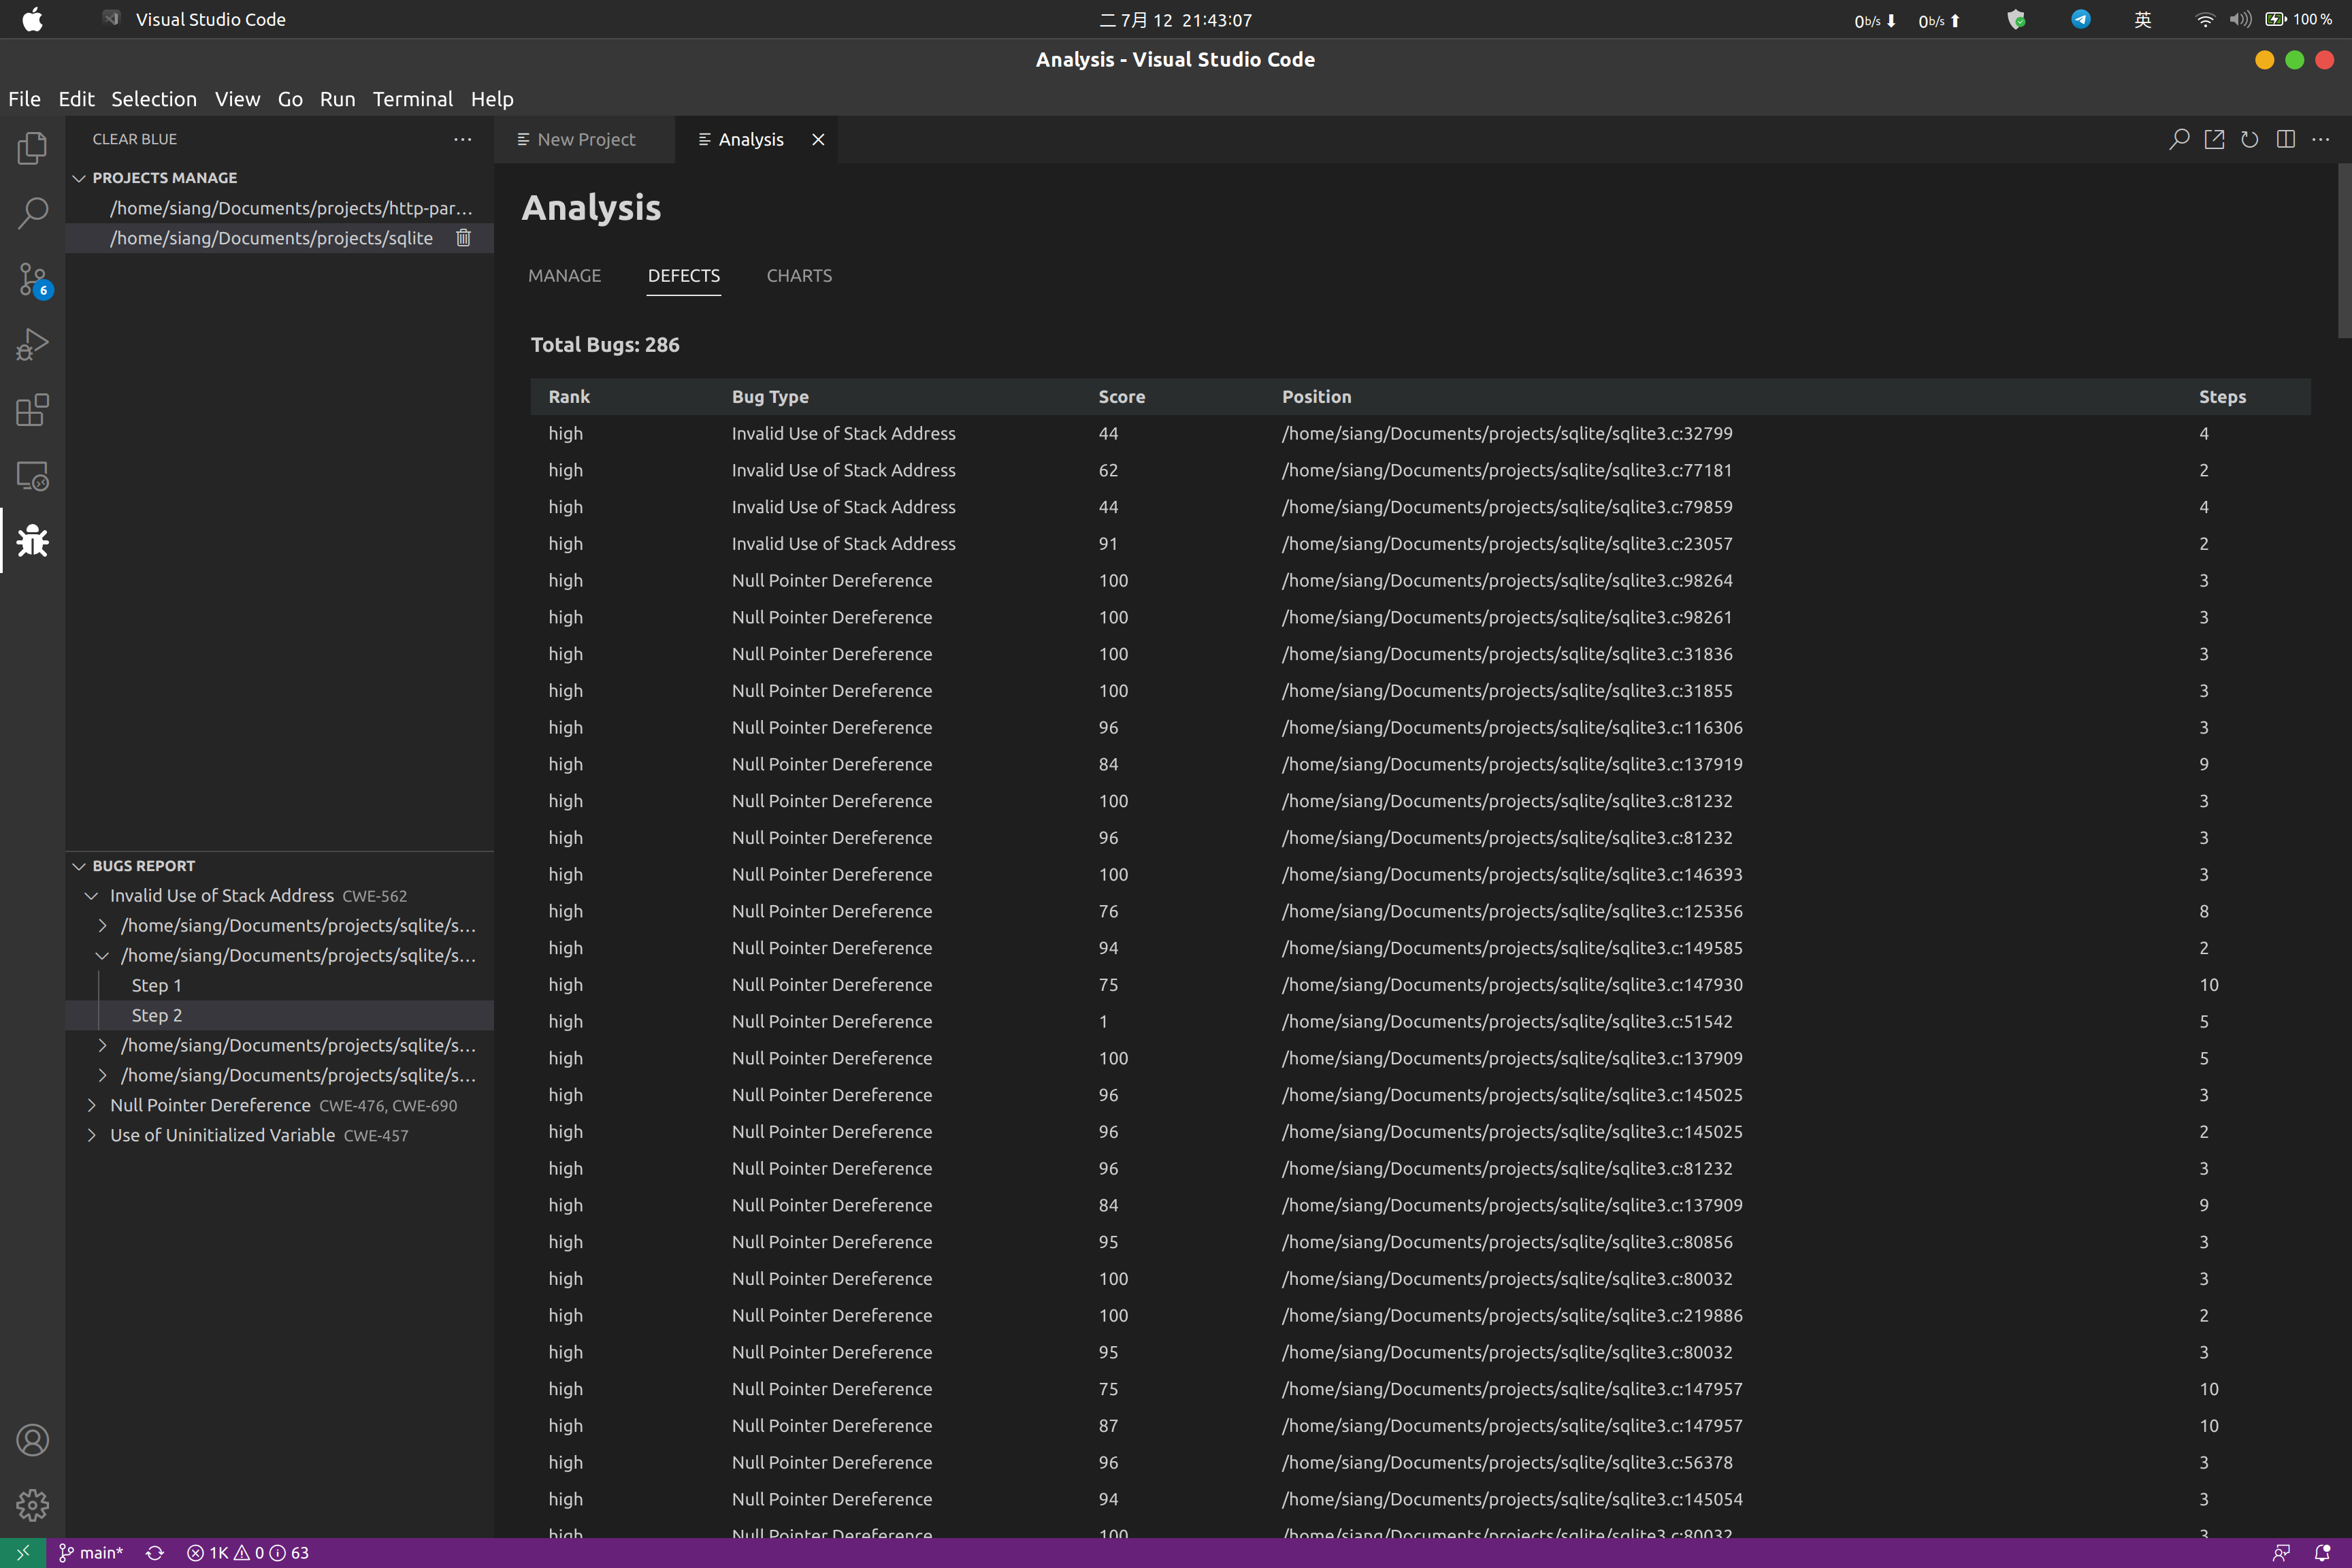Switch to the CHARTS tab
The height and width of the screenshot is (1568, 2352).
coord(800,275)
